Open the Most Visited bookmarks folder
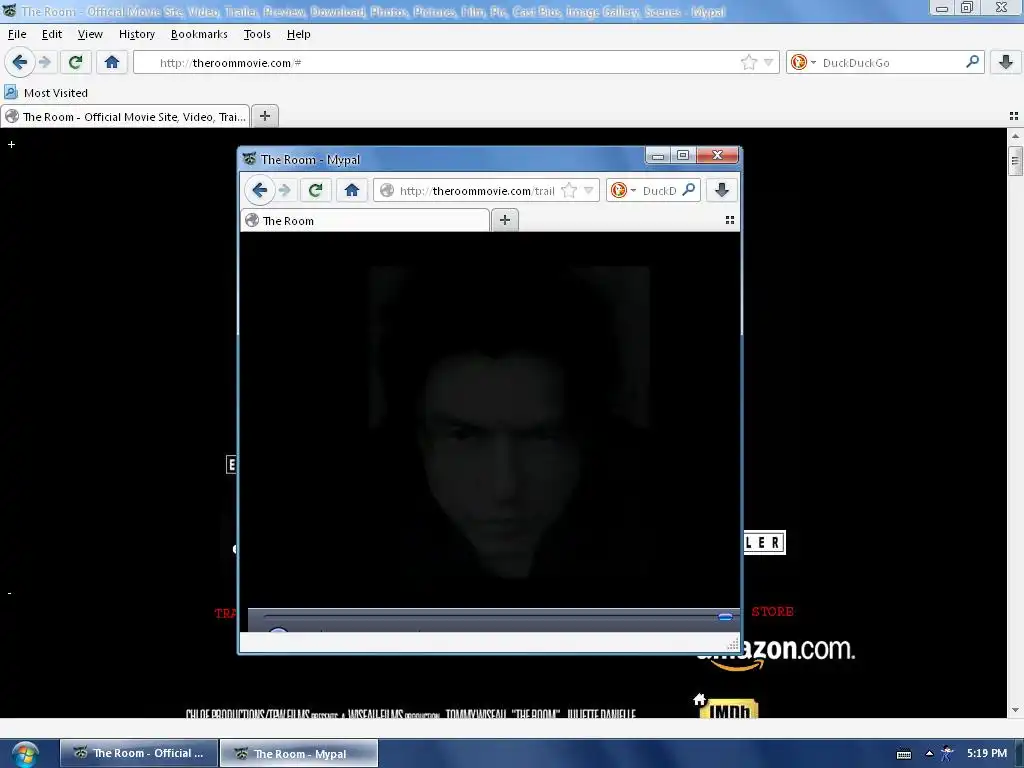The image size is (1024, 768). pos(46,93)
